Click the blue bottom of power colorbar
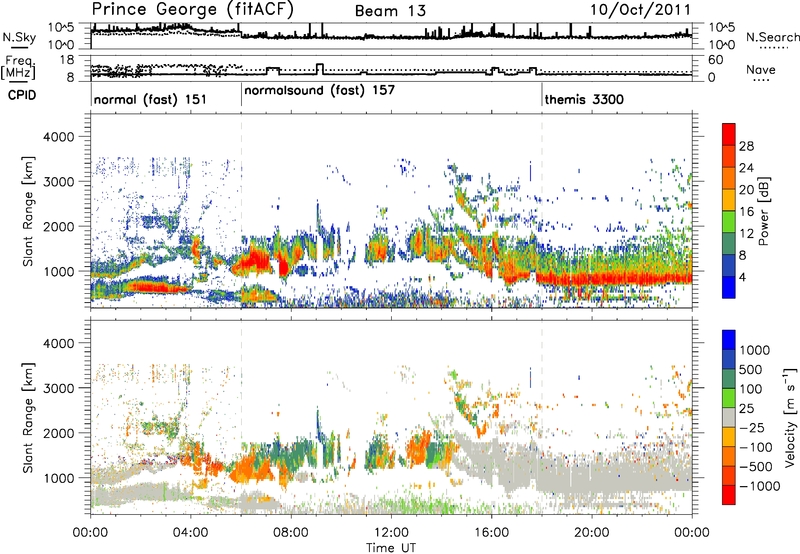Viewport: 800px width, 554px height. coord(729,290)
